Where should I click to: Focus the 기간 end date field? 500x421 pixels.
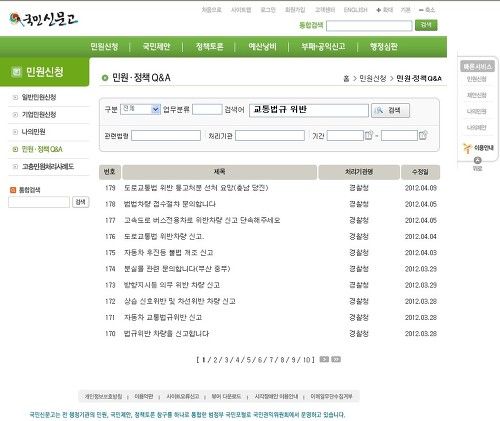(x=399, y=136)
